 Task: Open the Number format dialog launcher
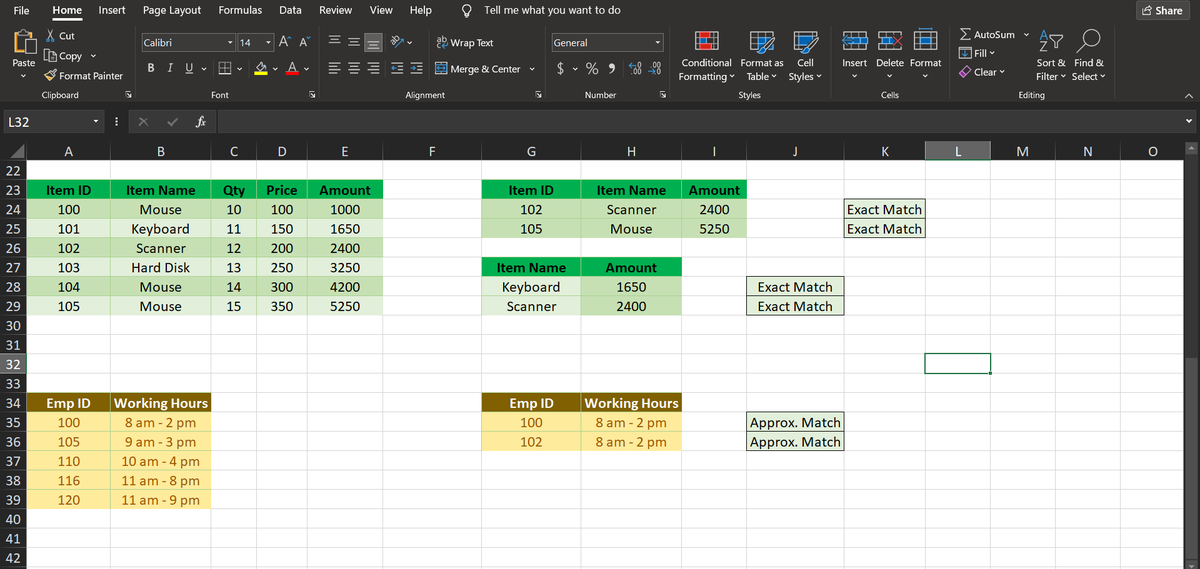[662, 95]
